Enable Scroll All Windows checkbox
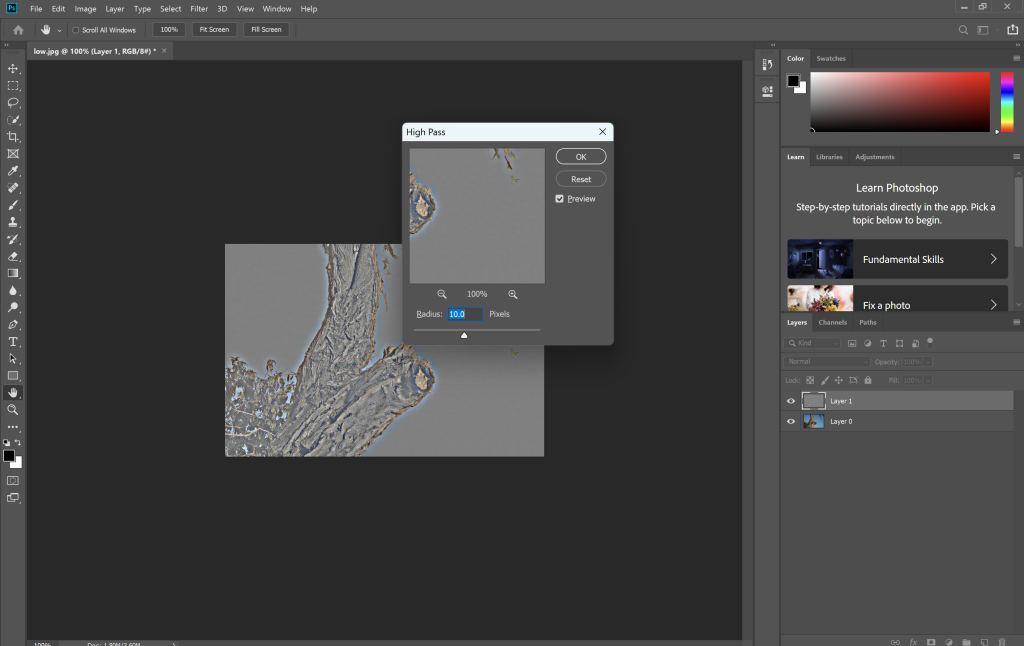This screenshot has height=646, width=1024. tap(76, 30)
